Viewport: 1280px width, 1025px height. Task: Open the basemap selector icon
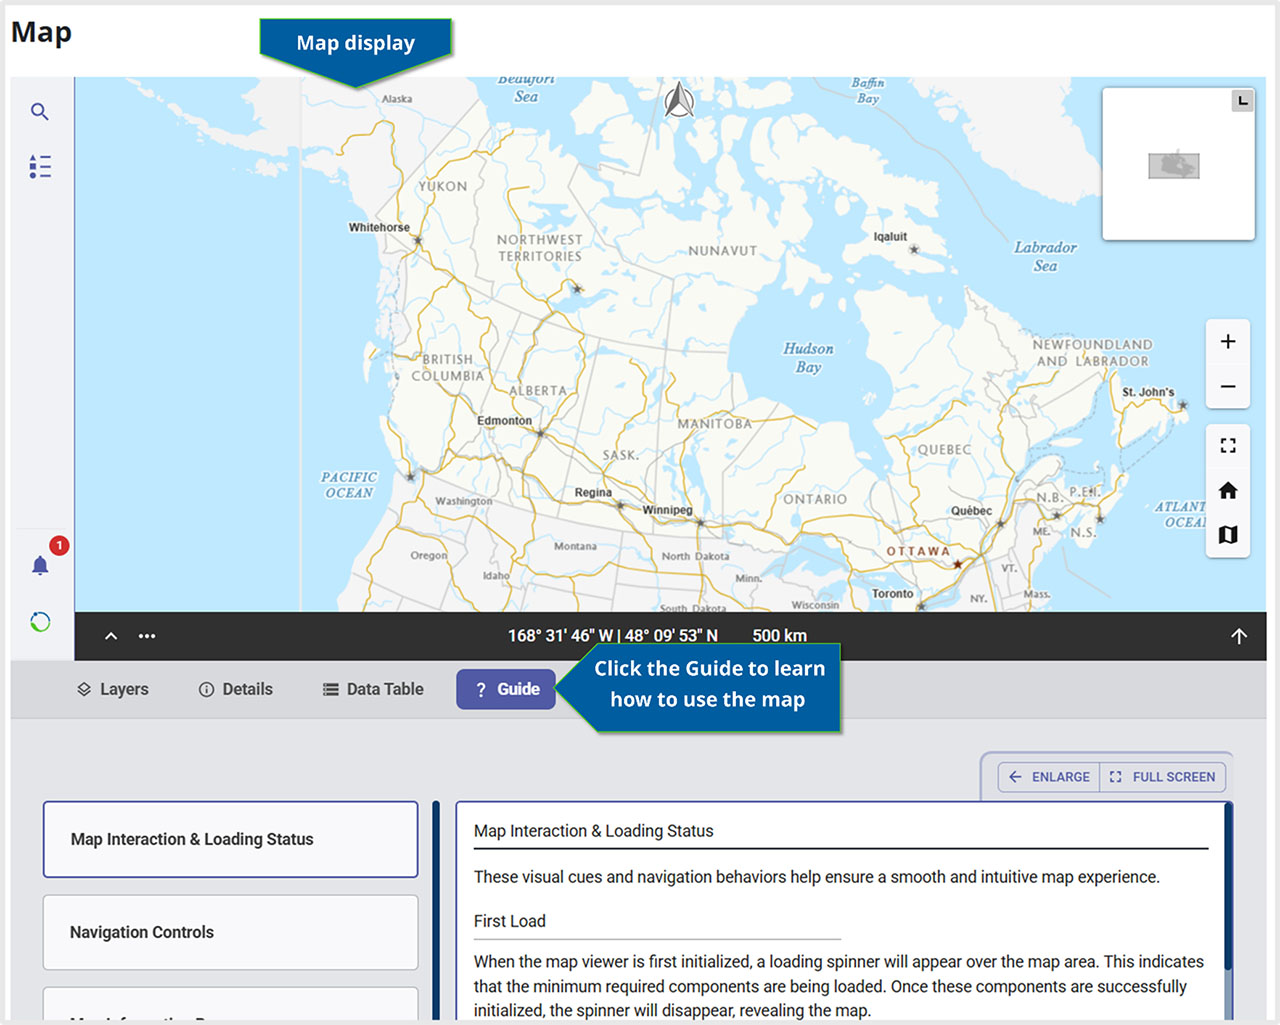pyautogui.click(x=1228, y=535)
